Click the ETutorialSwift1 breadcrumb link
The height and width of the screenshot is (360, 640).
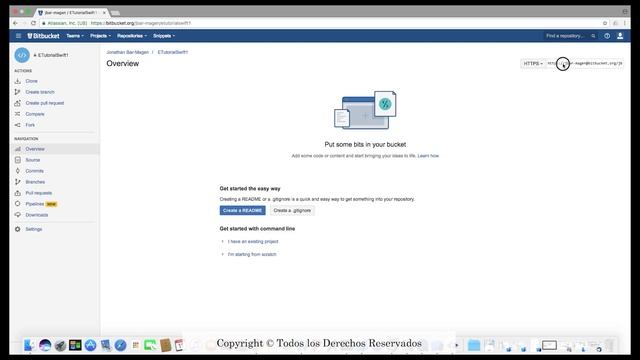pos(173,52)
